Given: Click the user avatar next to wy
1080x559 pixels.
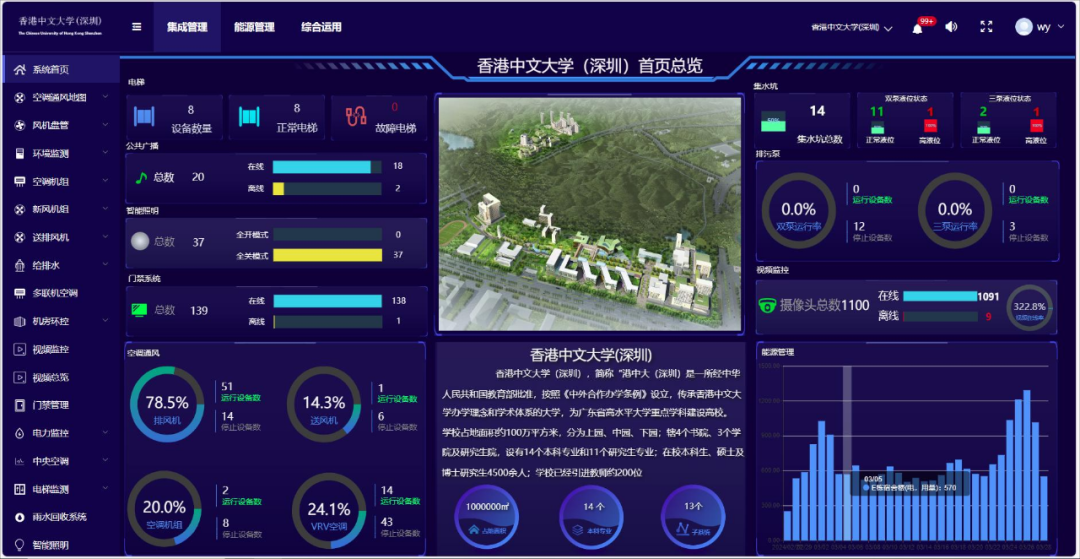Looking at the screenshot, I should click(1024, 27).
